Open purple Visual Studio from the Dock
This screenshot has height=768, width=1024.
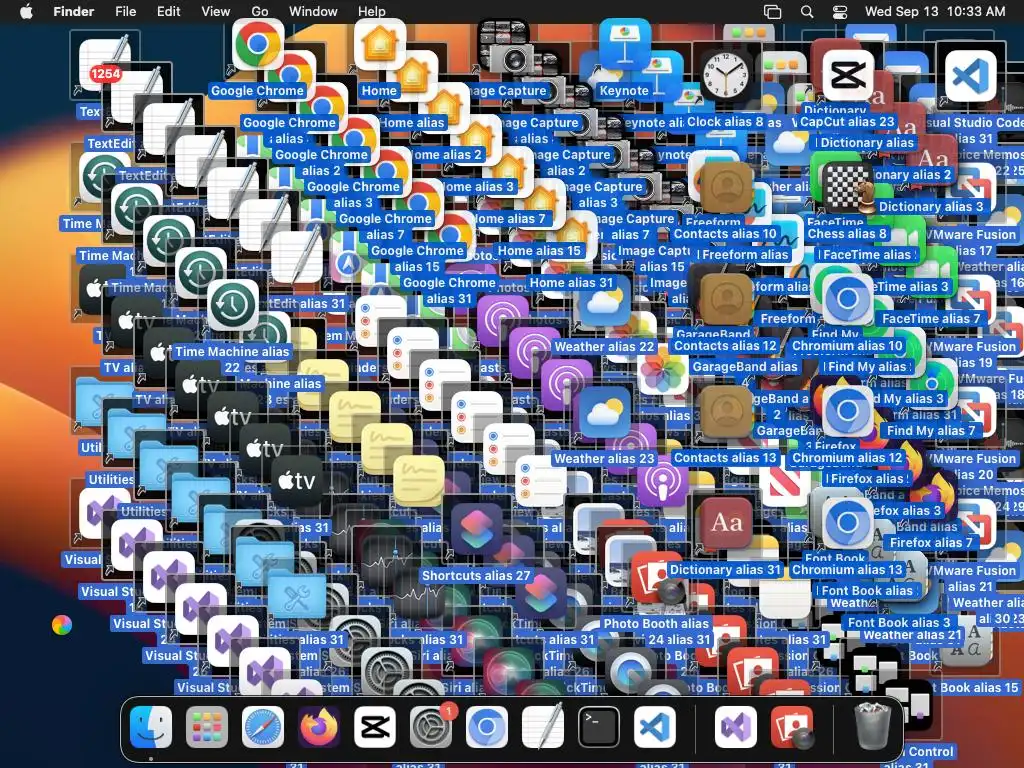735,727
